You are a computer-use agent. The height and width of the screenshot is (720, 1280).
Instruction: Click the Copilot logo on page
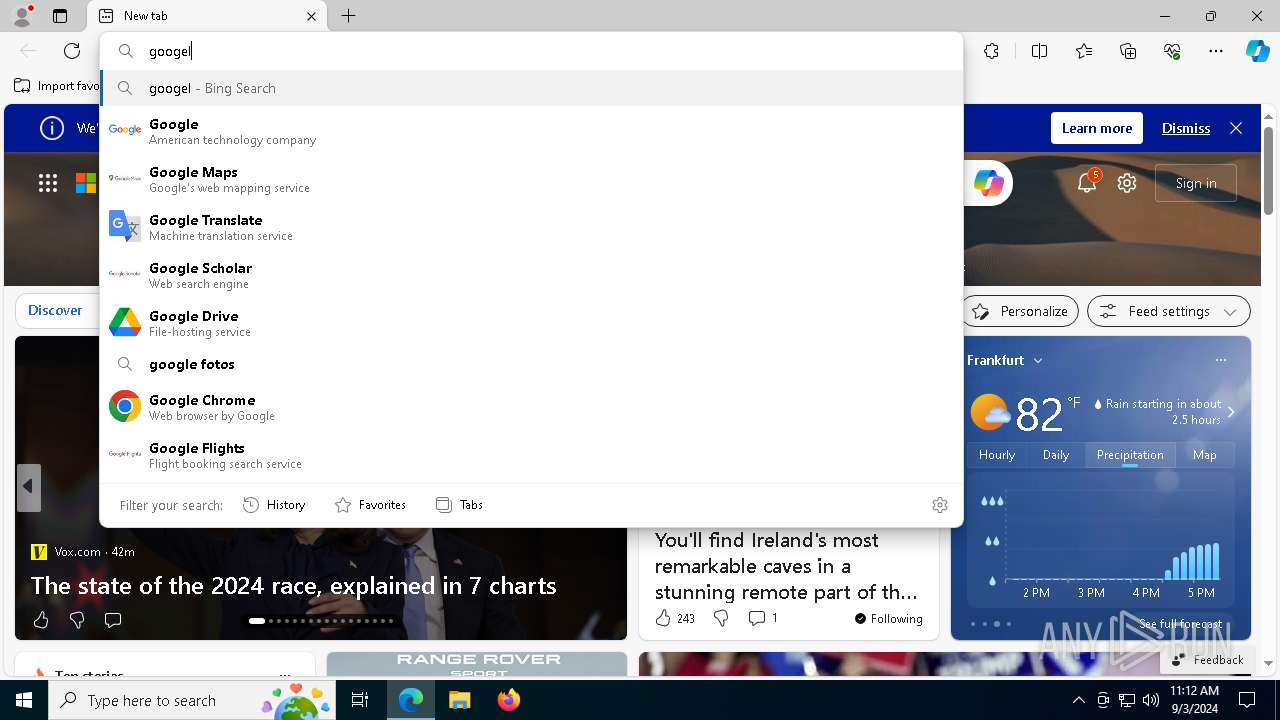988,183
